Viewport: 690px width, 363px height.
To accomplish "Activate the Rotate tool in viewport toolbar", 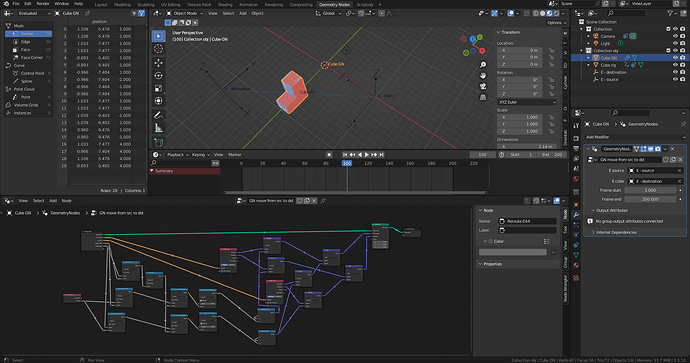I will pos(158,76).
